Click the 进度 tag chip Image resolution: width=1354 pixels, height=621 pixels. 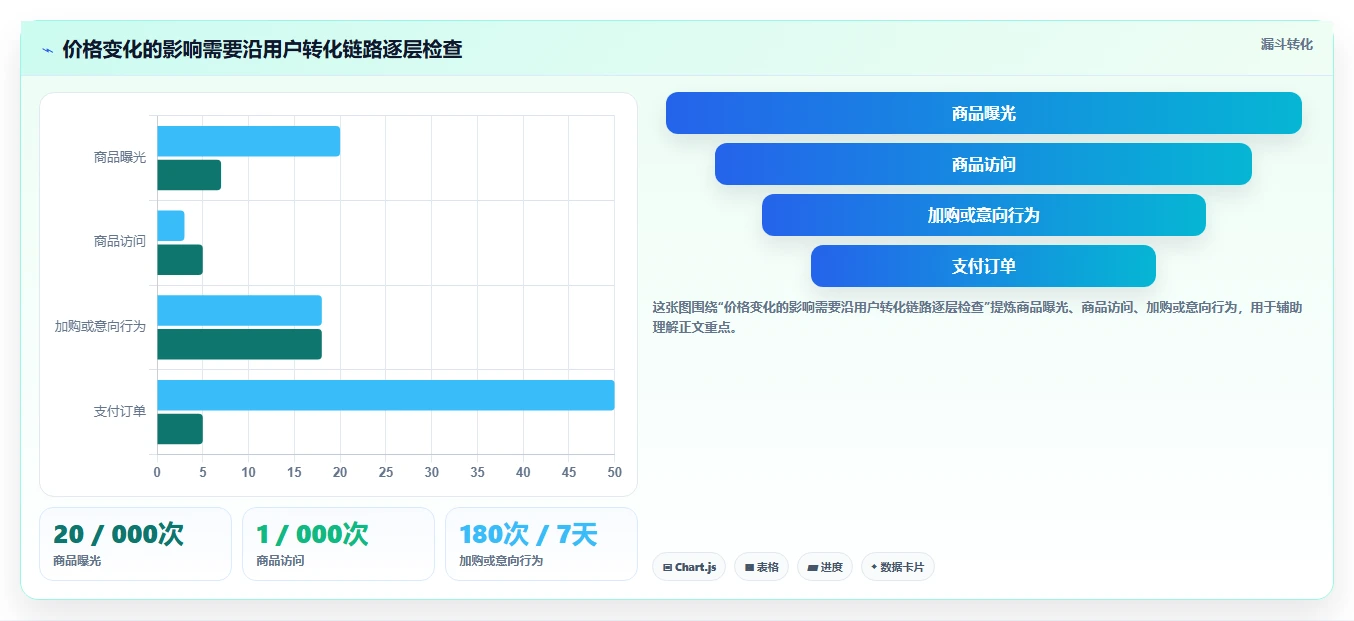[825, 567]
